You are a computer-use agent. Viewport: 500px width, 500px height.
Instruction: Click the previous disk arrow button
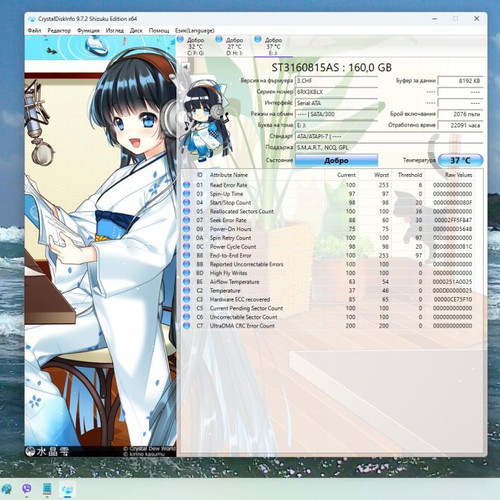point(185,67)
